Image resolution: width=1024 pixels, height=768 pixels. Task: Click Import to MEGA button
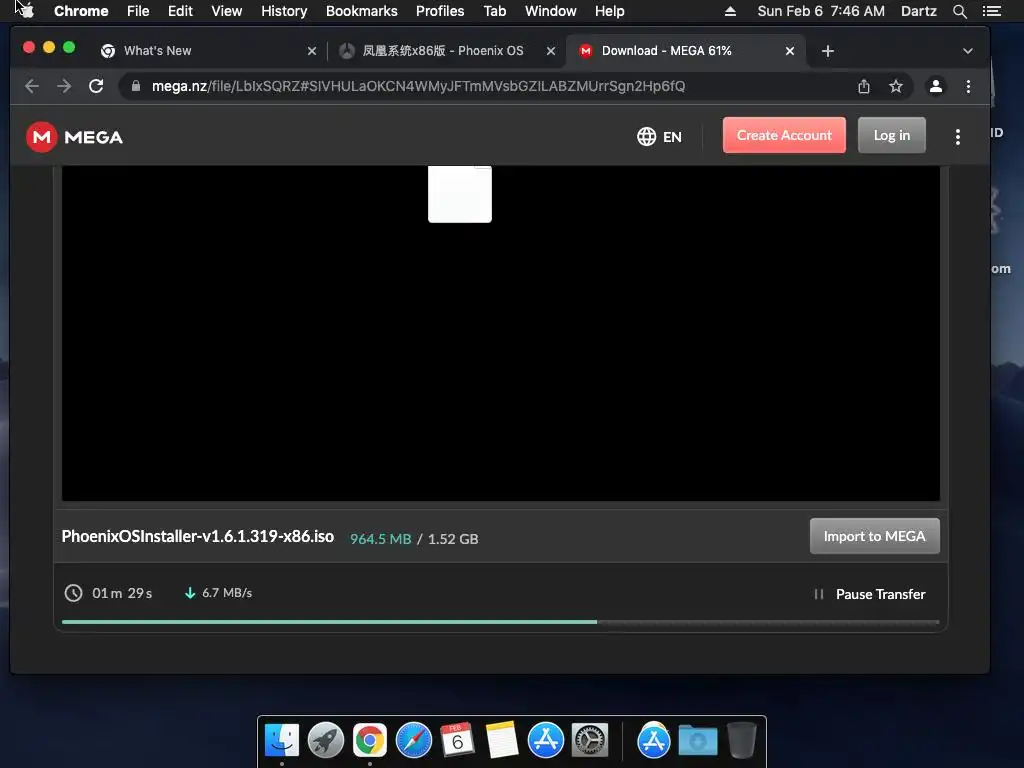point(874,536)
